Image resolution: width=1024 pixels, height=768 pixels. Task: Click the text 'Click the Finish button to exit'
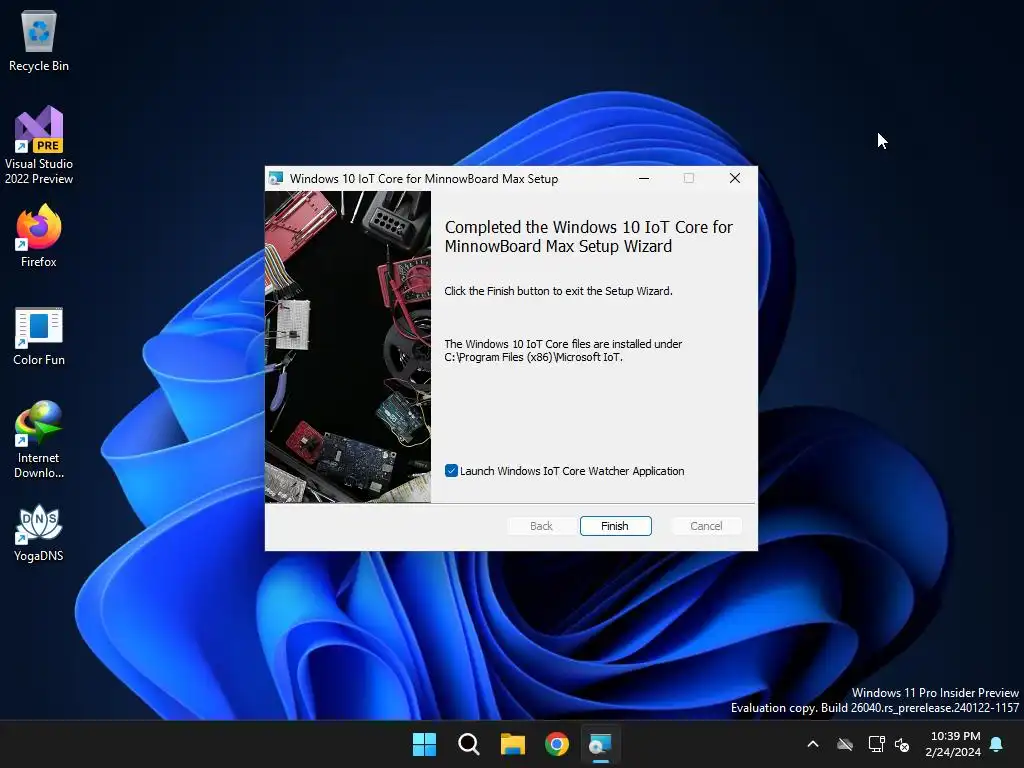[558, 291]
